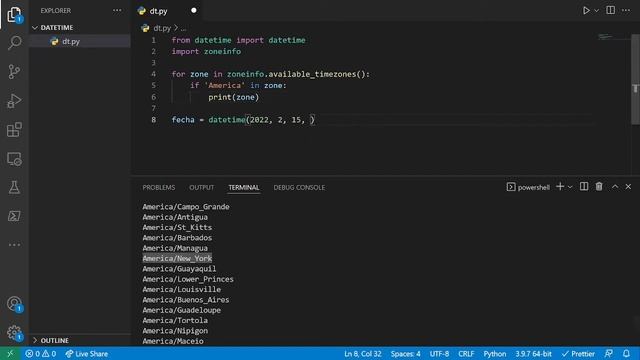Close the bottom panel

click(628, 187)
